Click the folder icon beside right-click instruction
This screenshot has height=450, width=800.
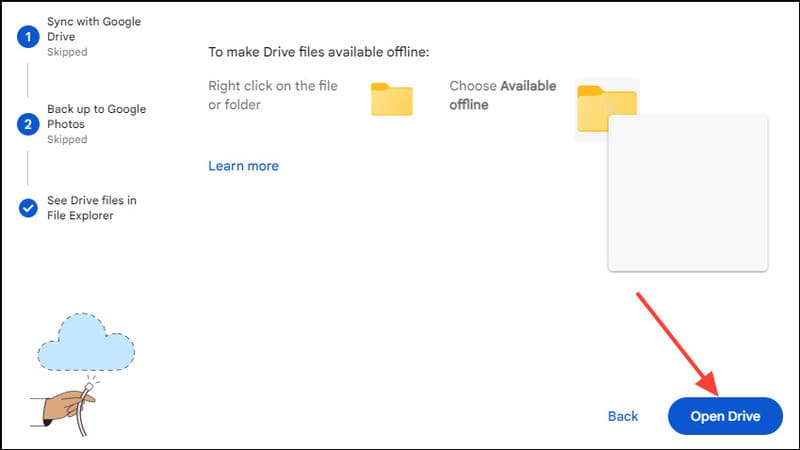tap(391, 99)
